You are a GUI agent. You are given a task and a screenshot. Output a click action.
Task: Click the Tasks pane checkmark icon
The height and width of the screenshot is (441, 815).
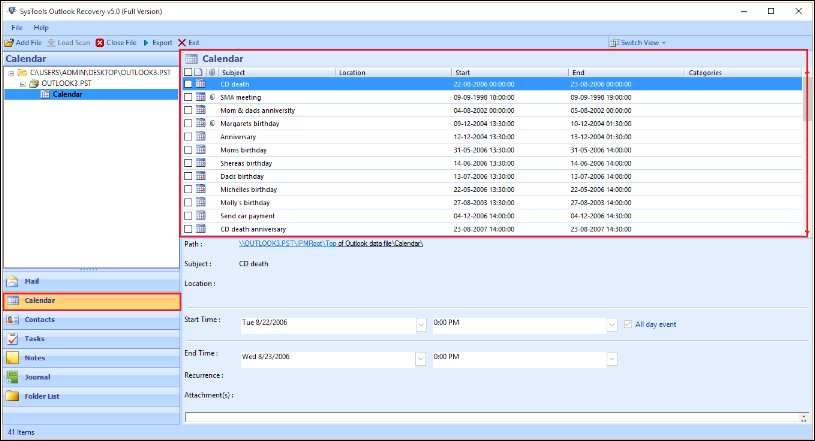pos(12,339)
